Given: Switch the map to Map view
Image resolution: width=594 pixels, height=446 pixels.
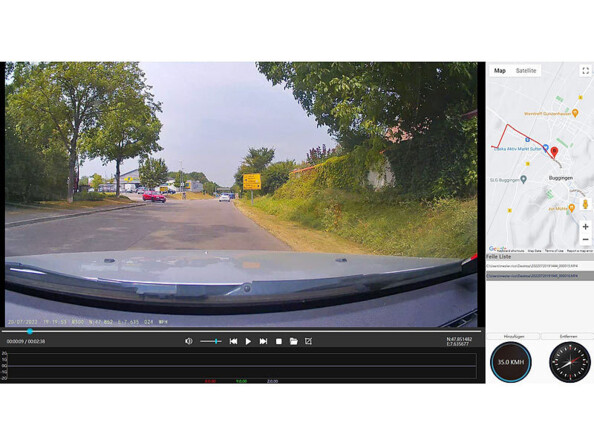Looking at the screenshot, I should click(x=500, y=70).
